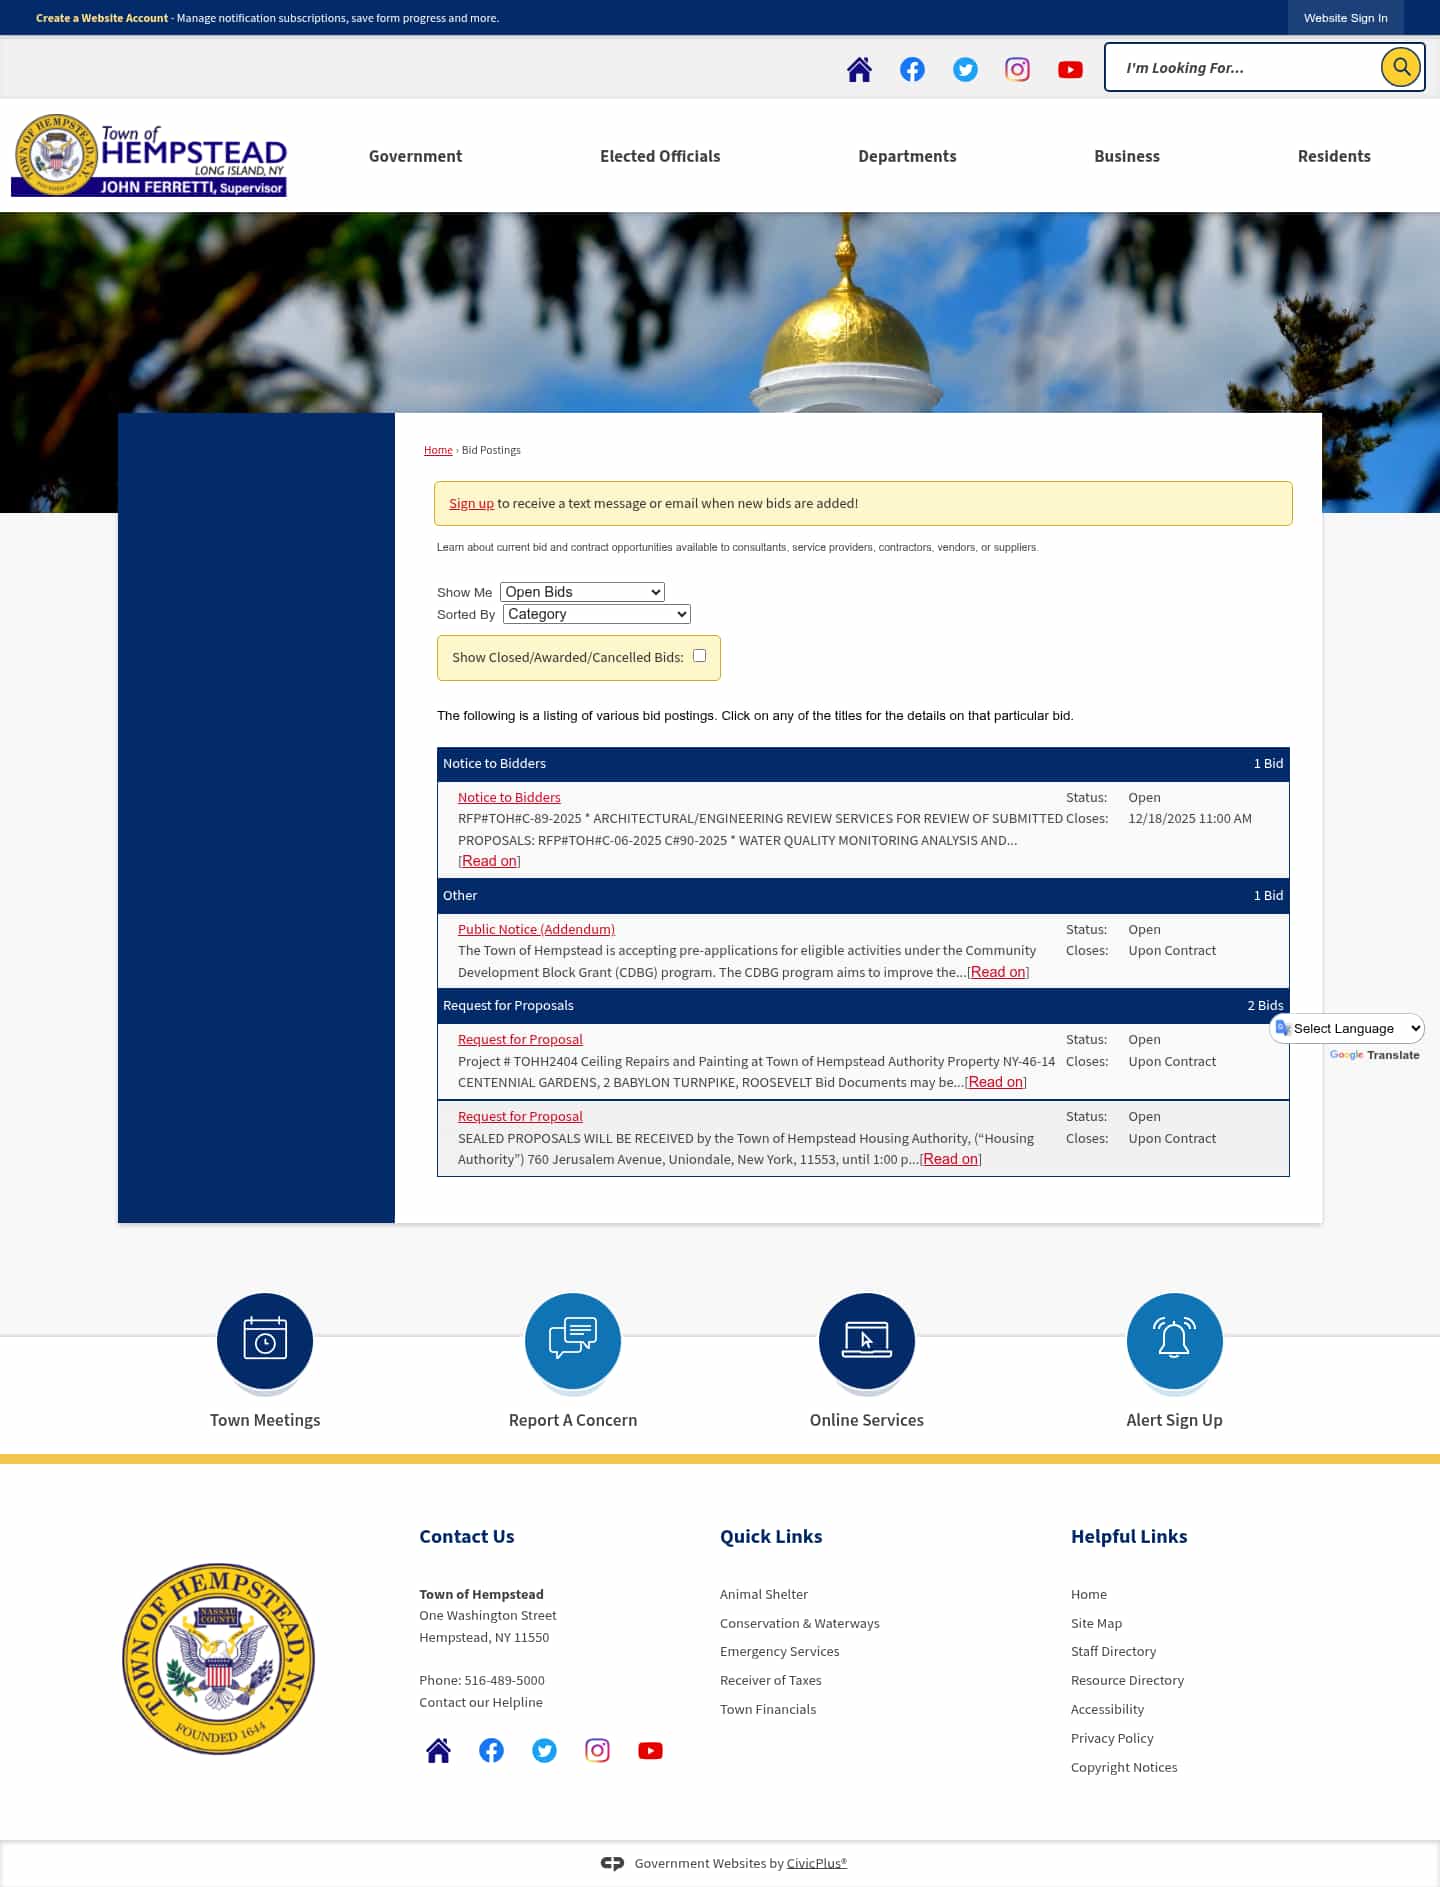Open the footer Instagram icon
1440x1887 pixels.
(x=597, y=1750)
